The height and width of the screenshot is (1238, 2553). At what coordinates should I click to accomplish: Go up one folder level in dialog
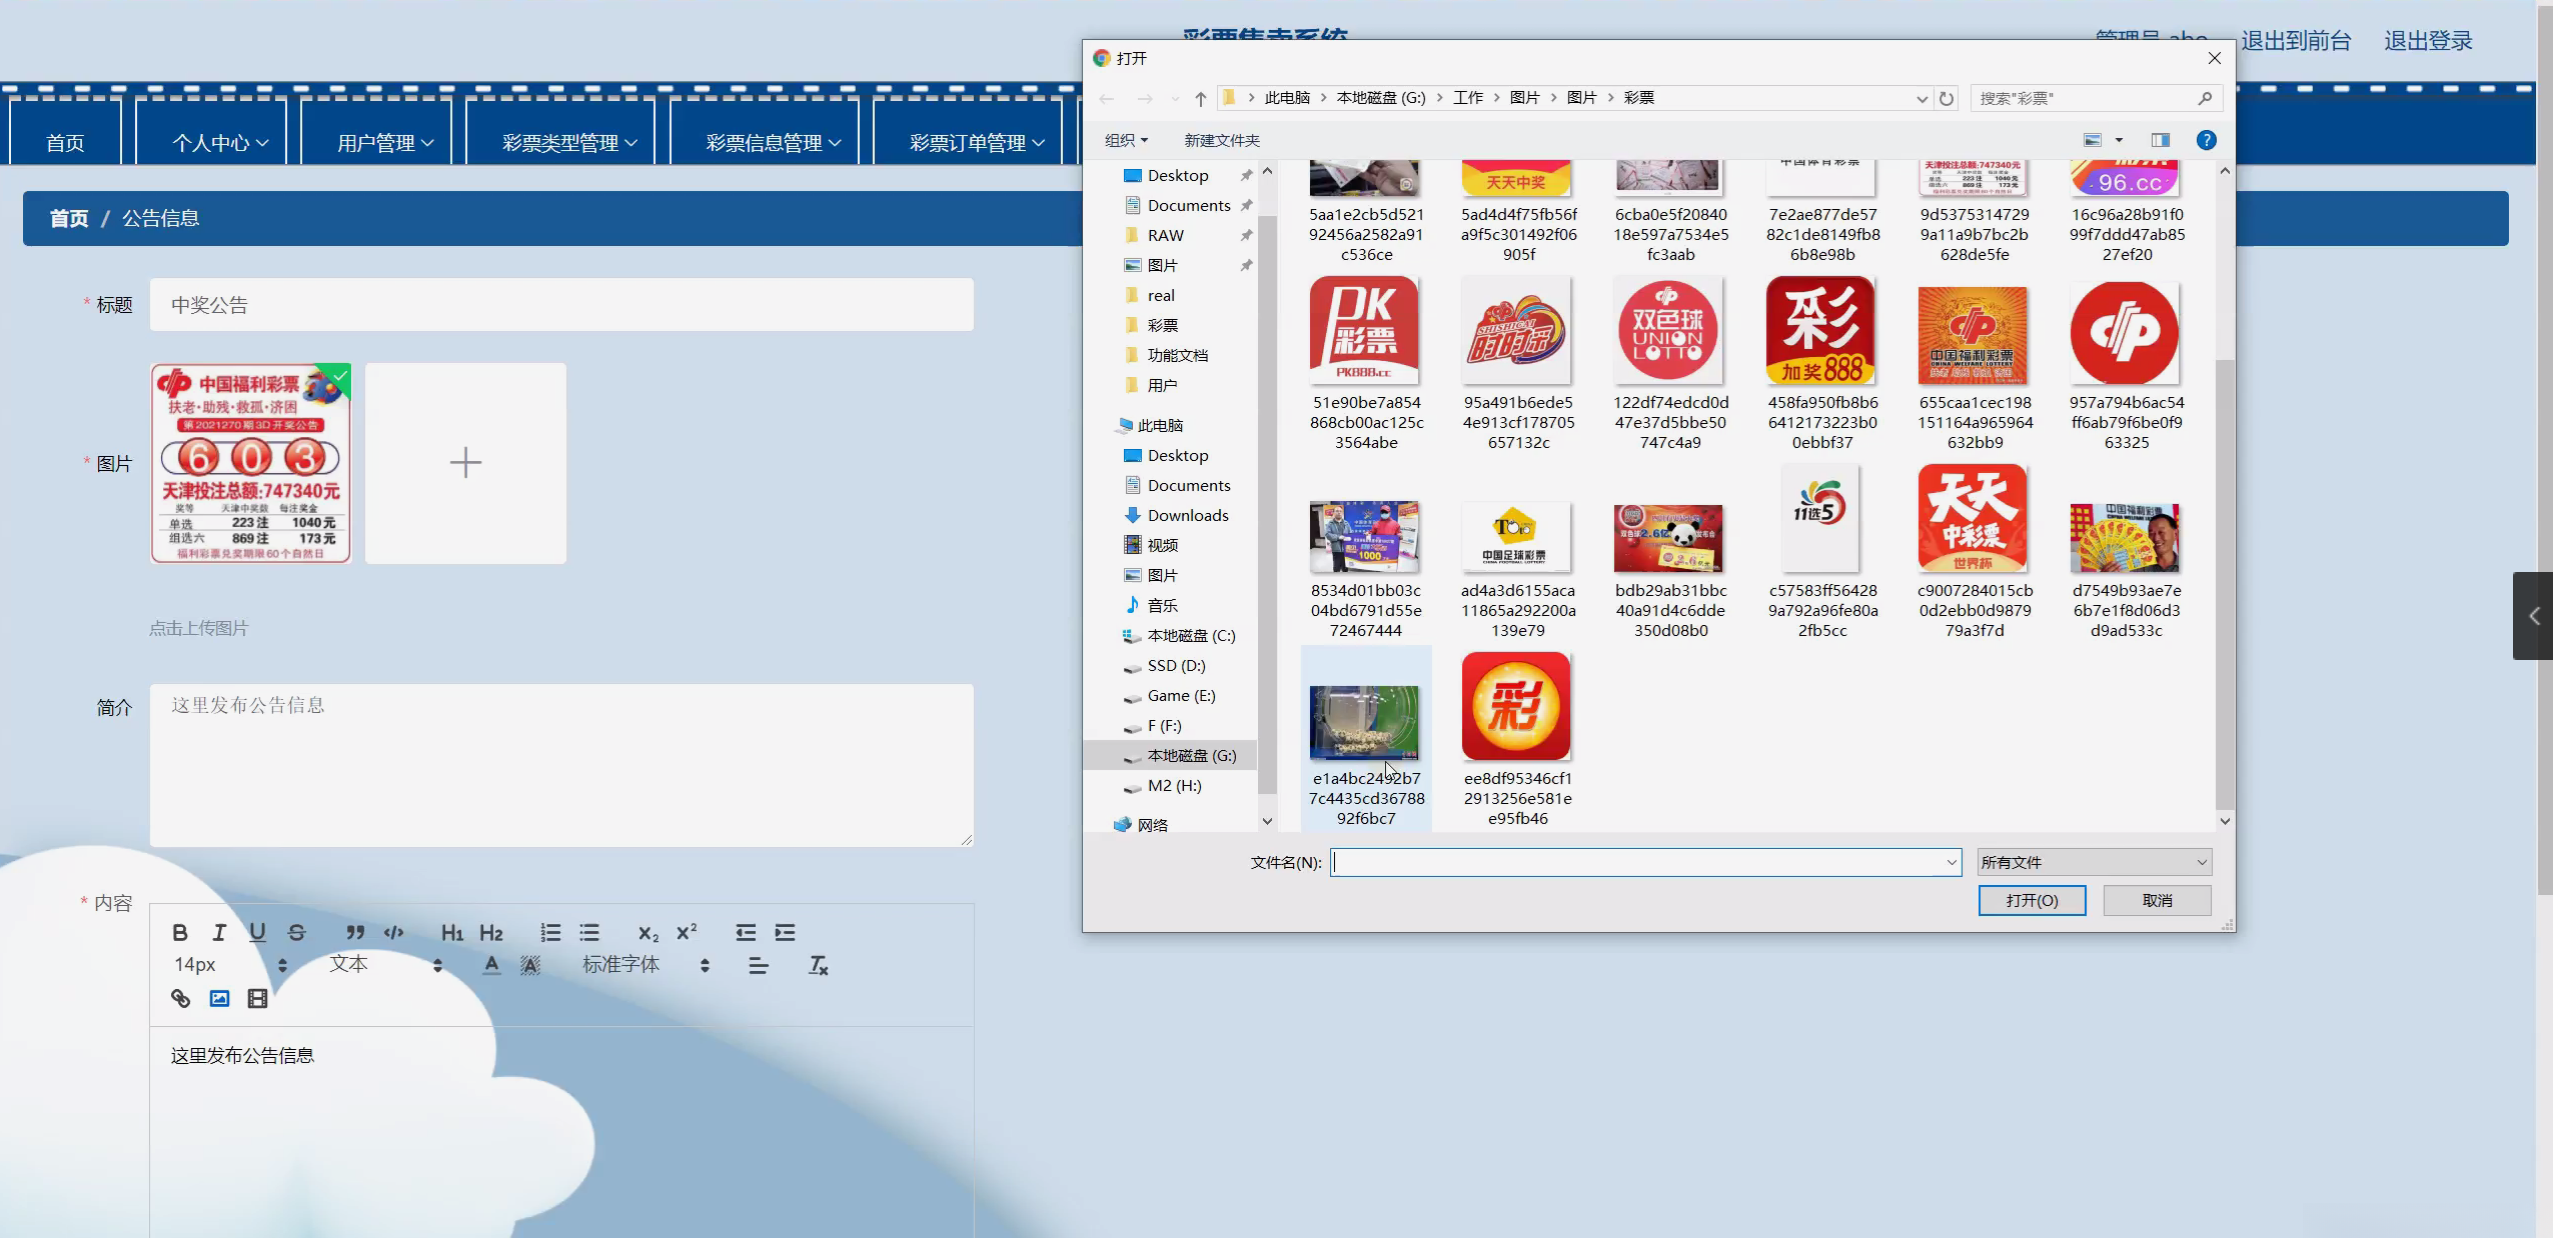pos(1200,98)
